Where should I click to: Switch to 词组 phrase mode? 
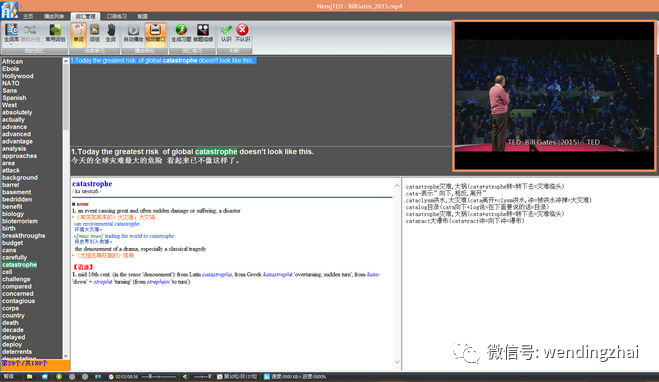point(95,33)
